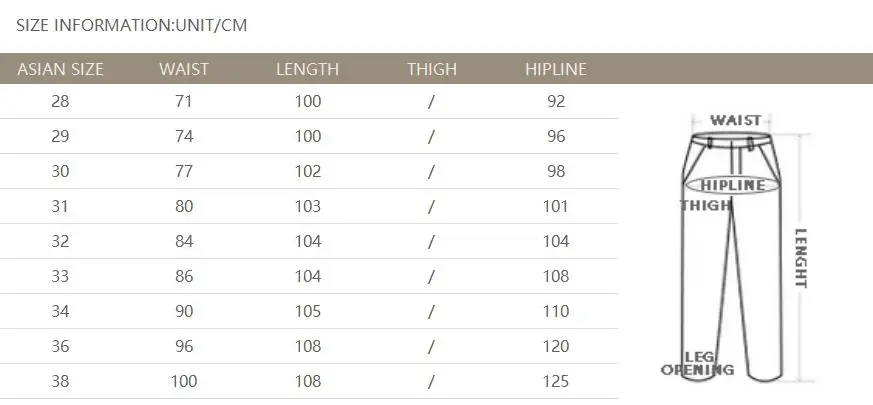Click the THIGH column header

click(431, 69)
